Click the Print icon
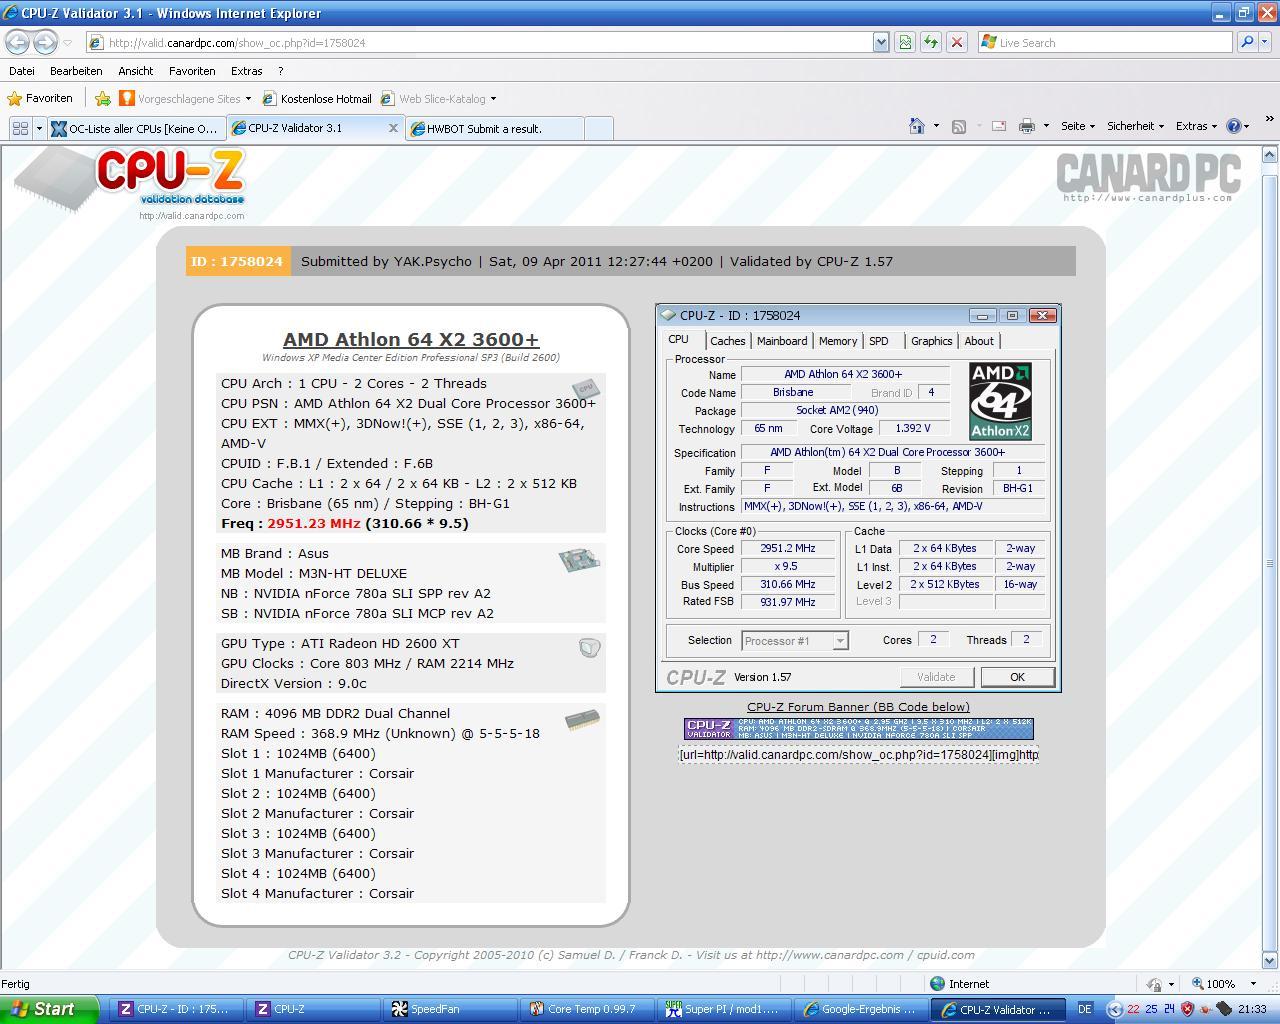1280x1024 pixels. coord(1026,126)
